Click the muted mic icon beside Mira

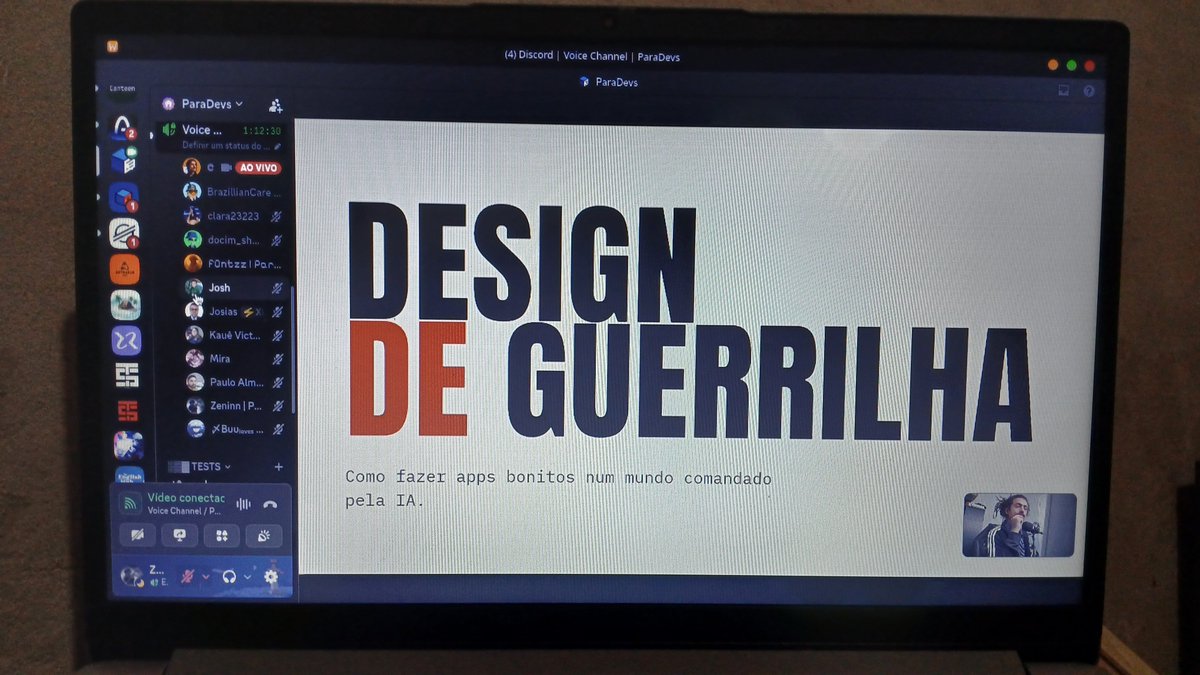(x=277, y=359)
